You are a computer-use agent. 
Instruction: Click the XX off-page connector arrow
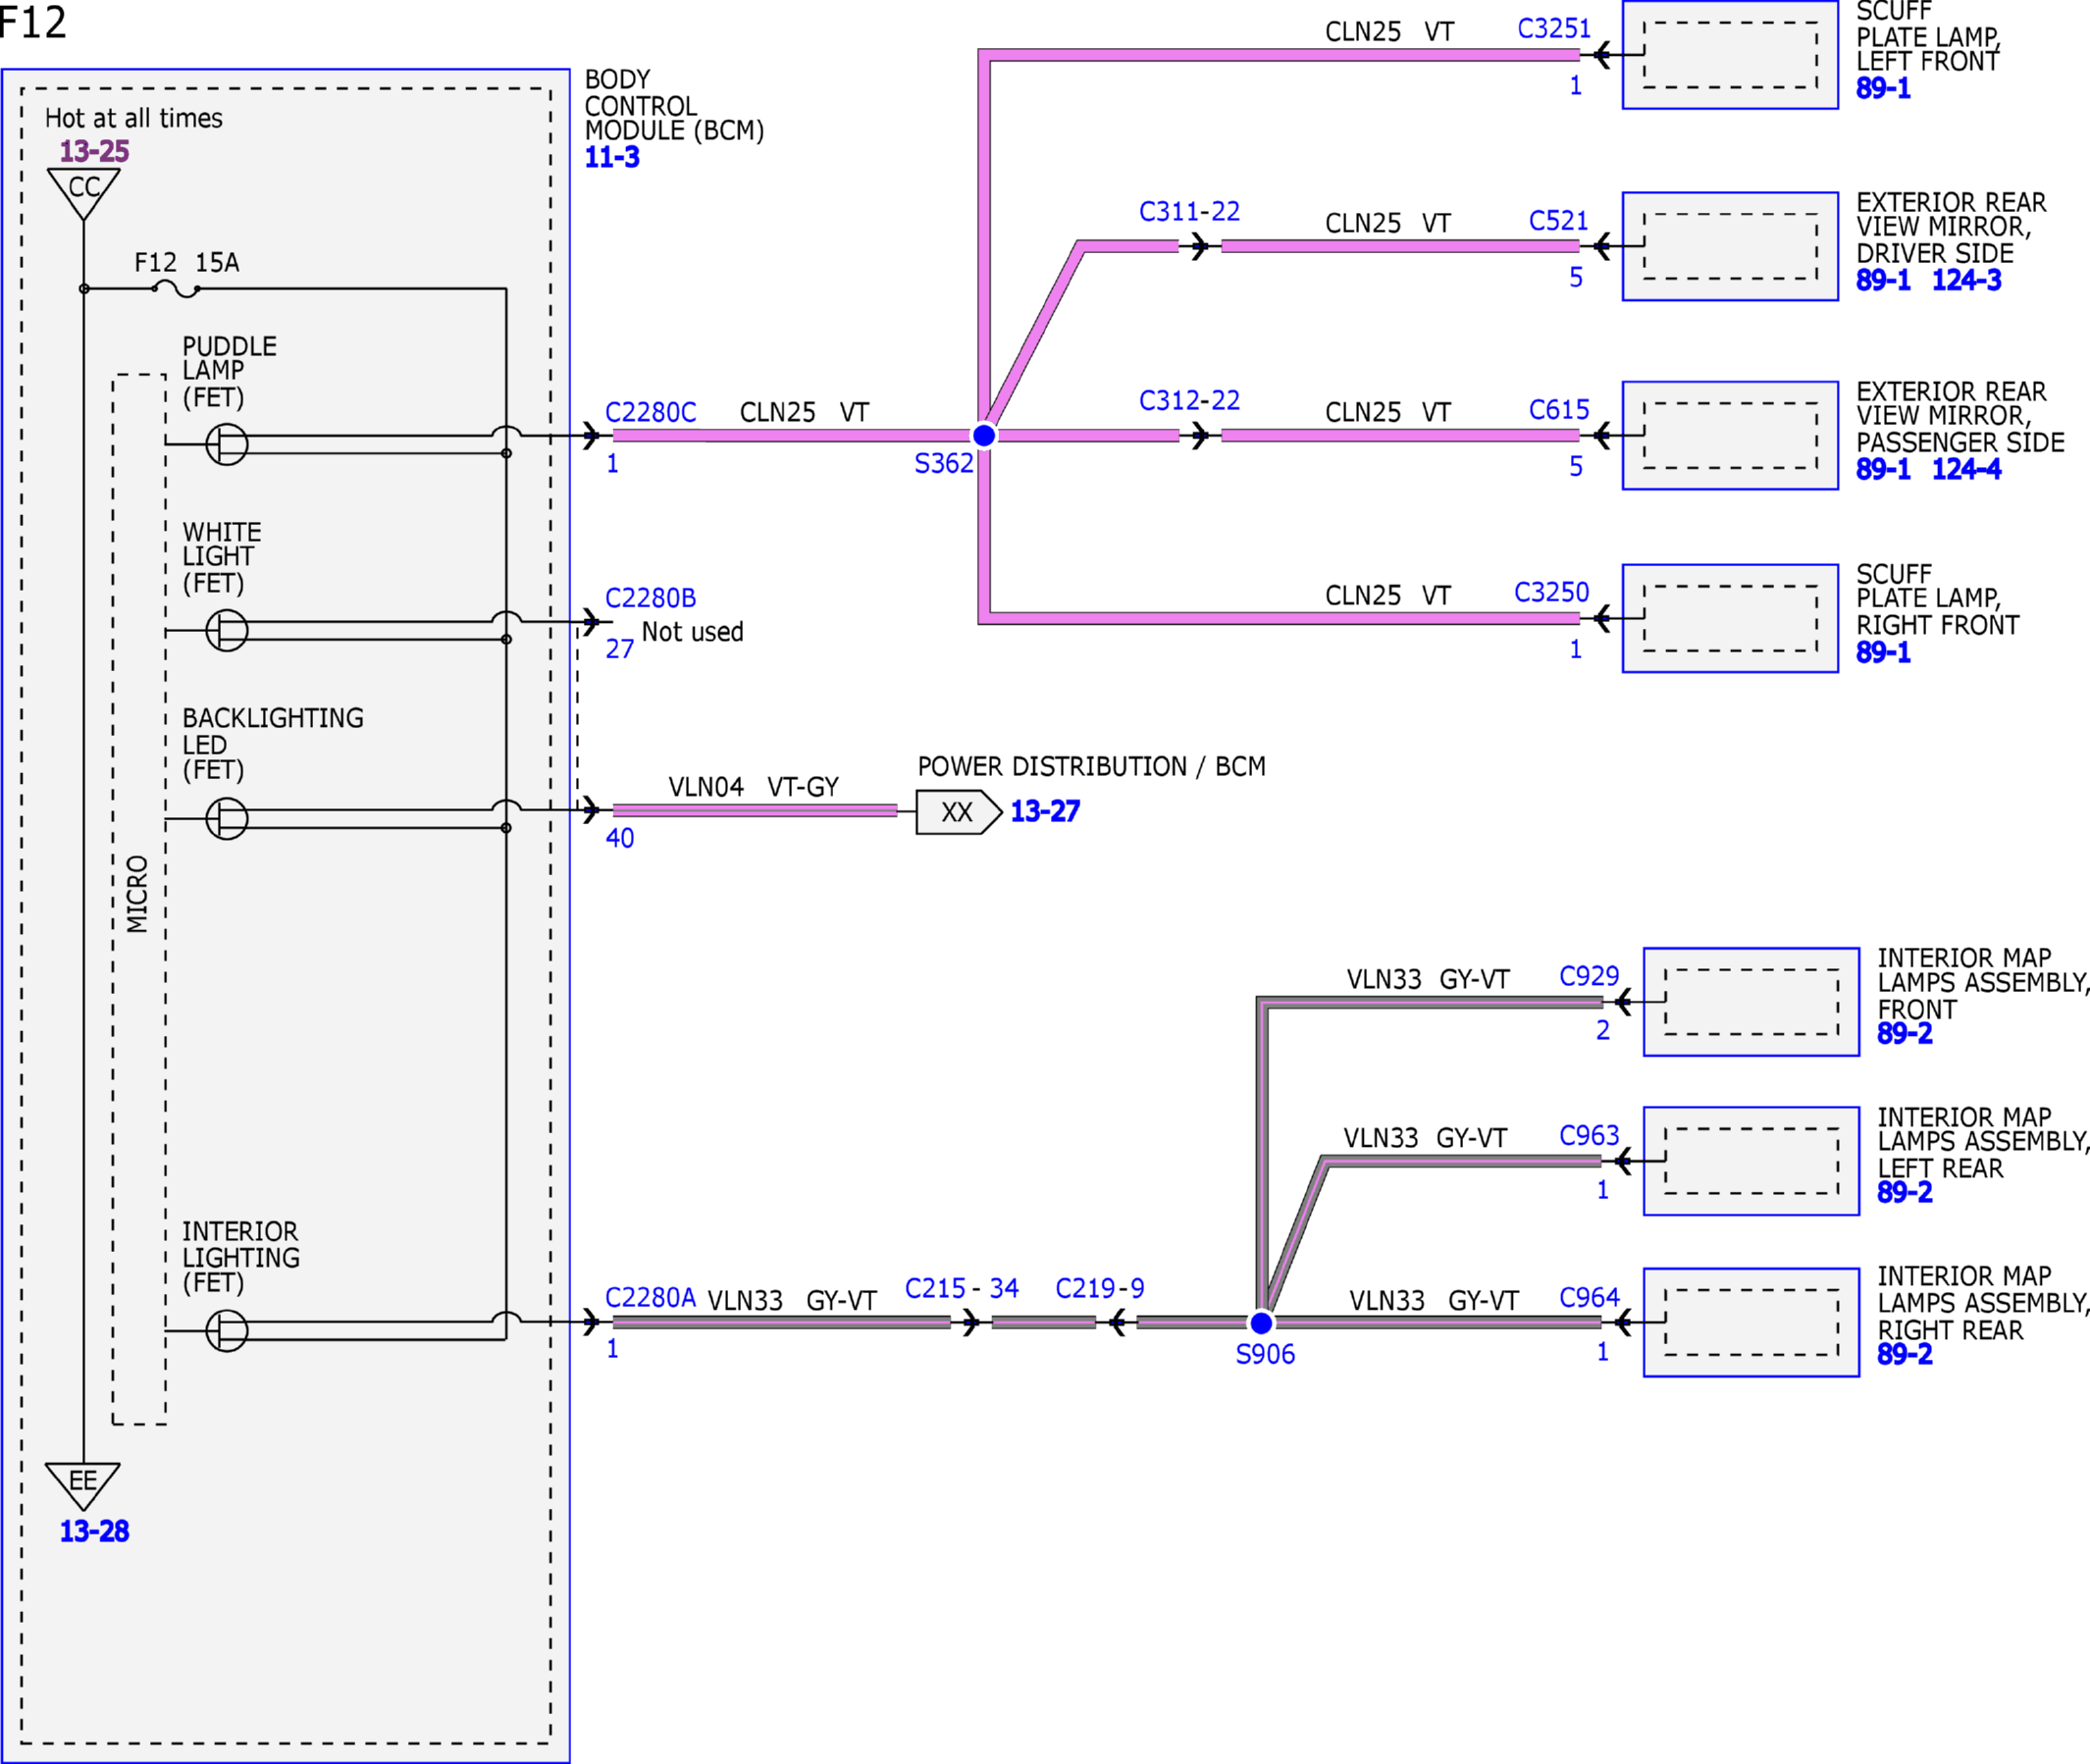959,812
